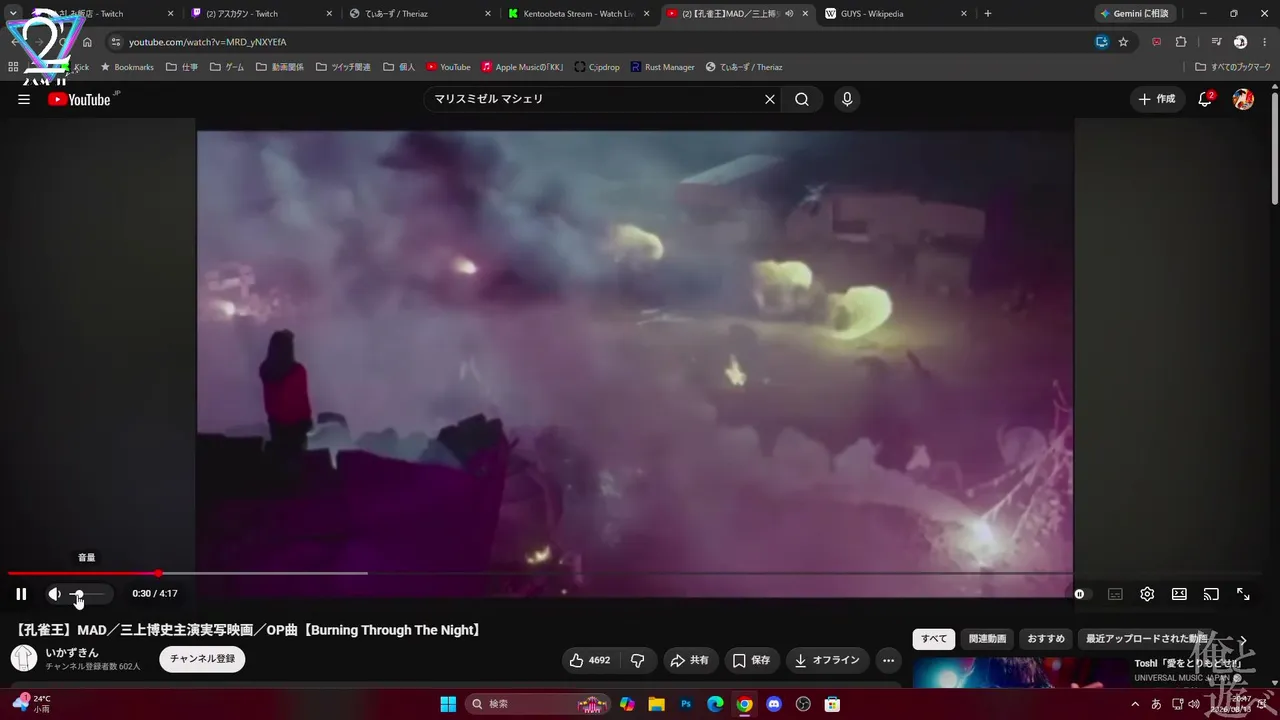The height and width of the screenshot is (720, 1280).
Task: Subscribe with the チャンネル登録 button
Action: click(x=202, y=659)
